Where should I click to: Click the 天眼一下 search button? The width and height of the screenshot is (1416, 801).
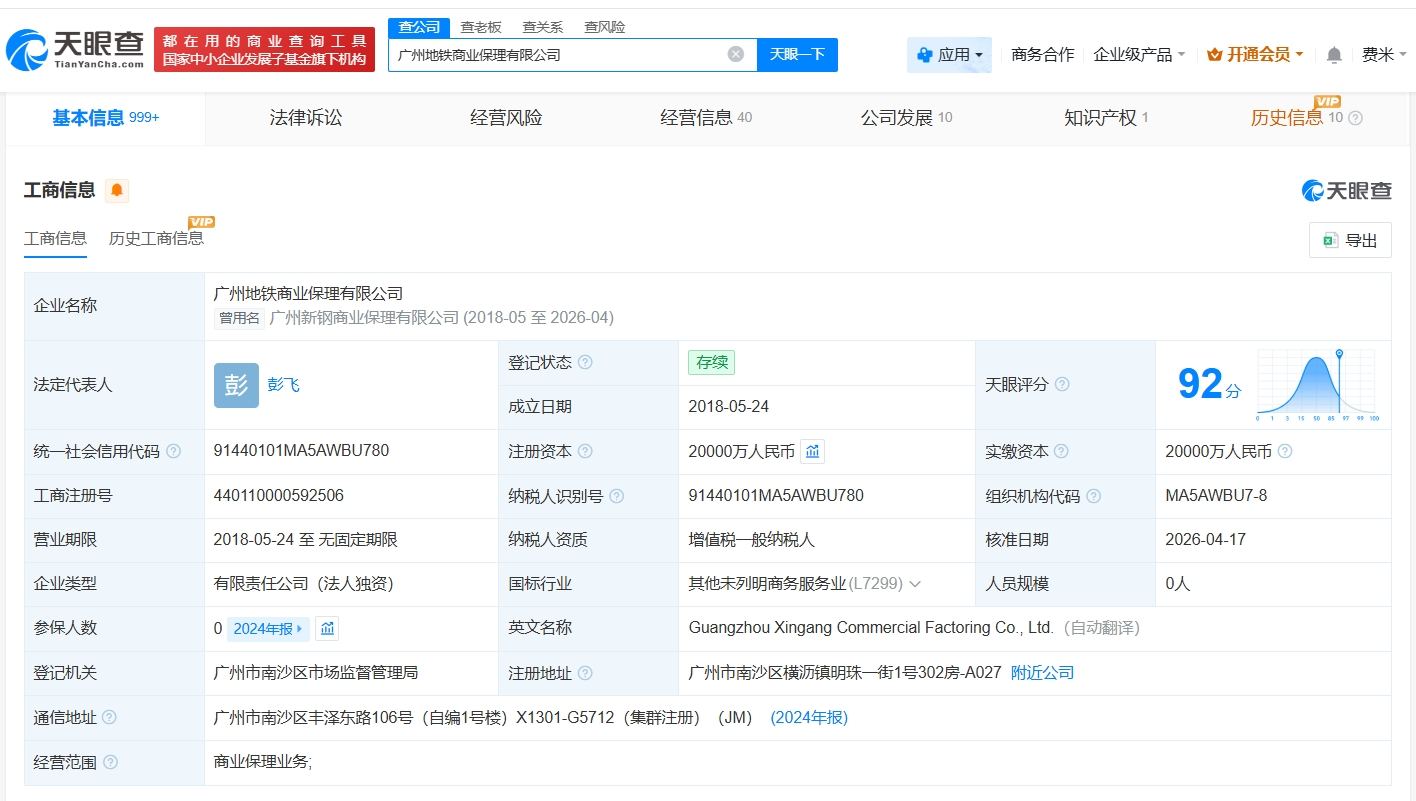797,55
